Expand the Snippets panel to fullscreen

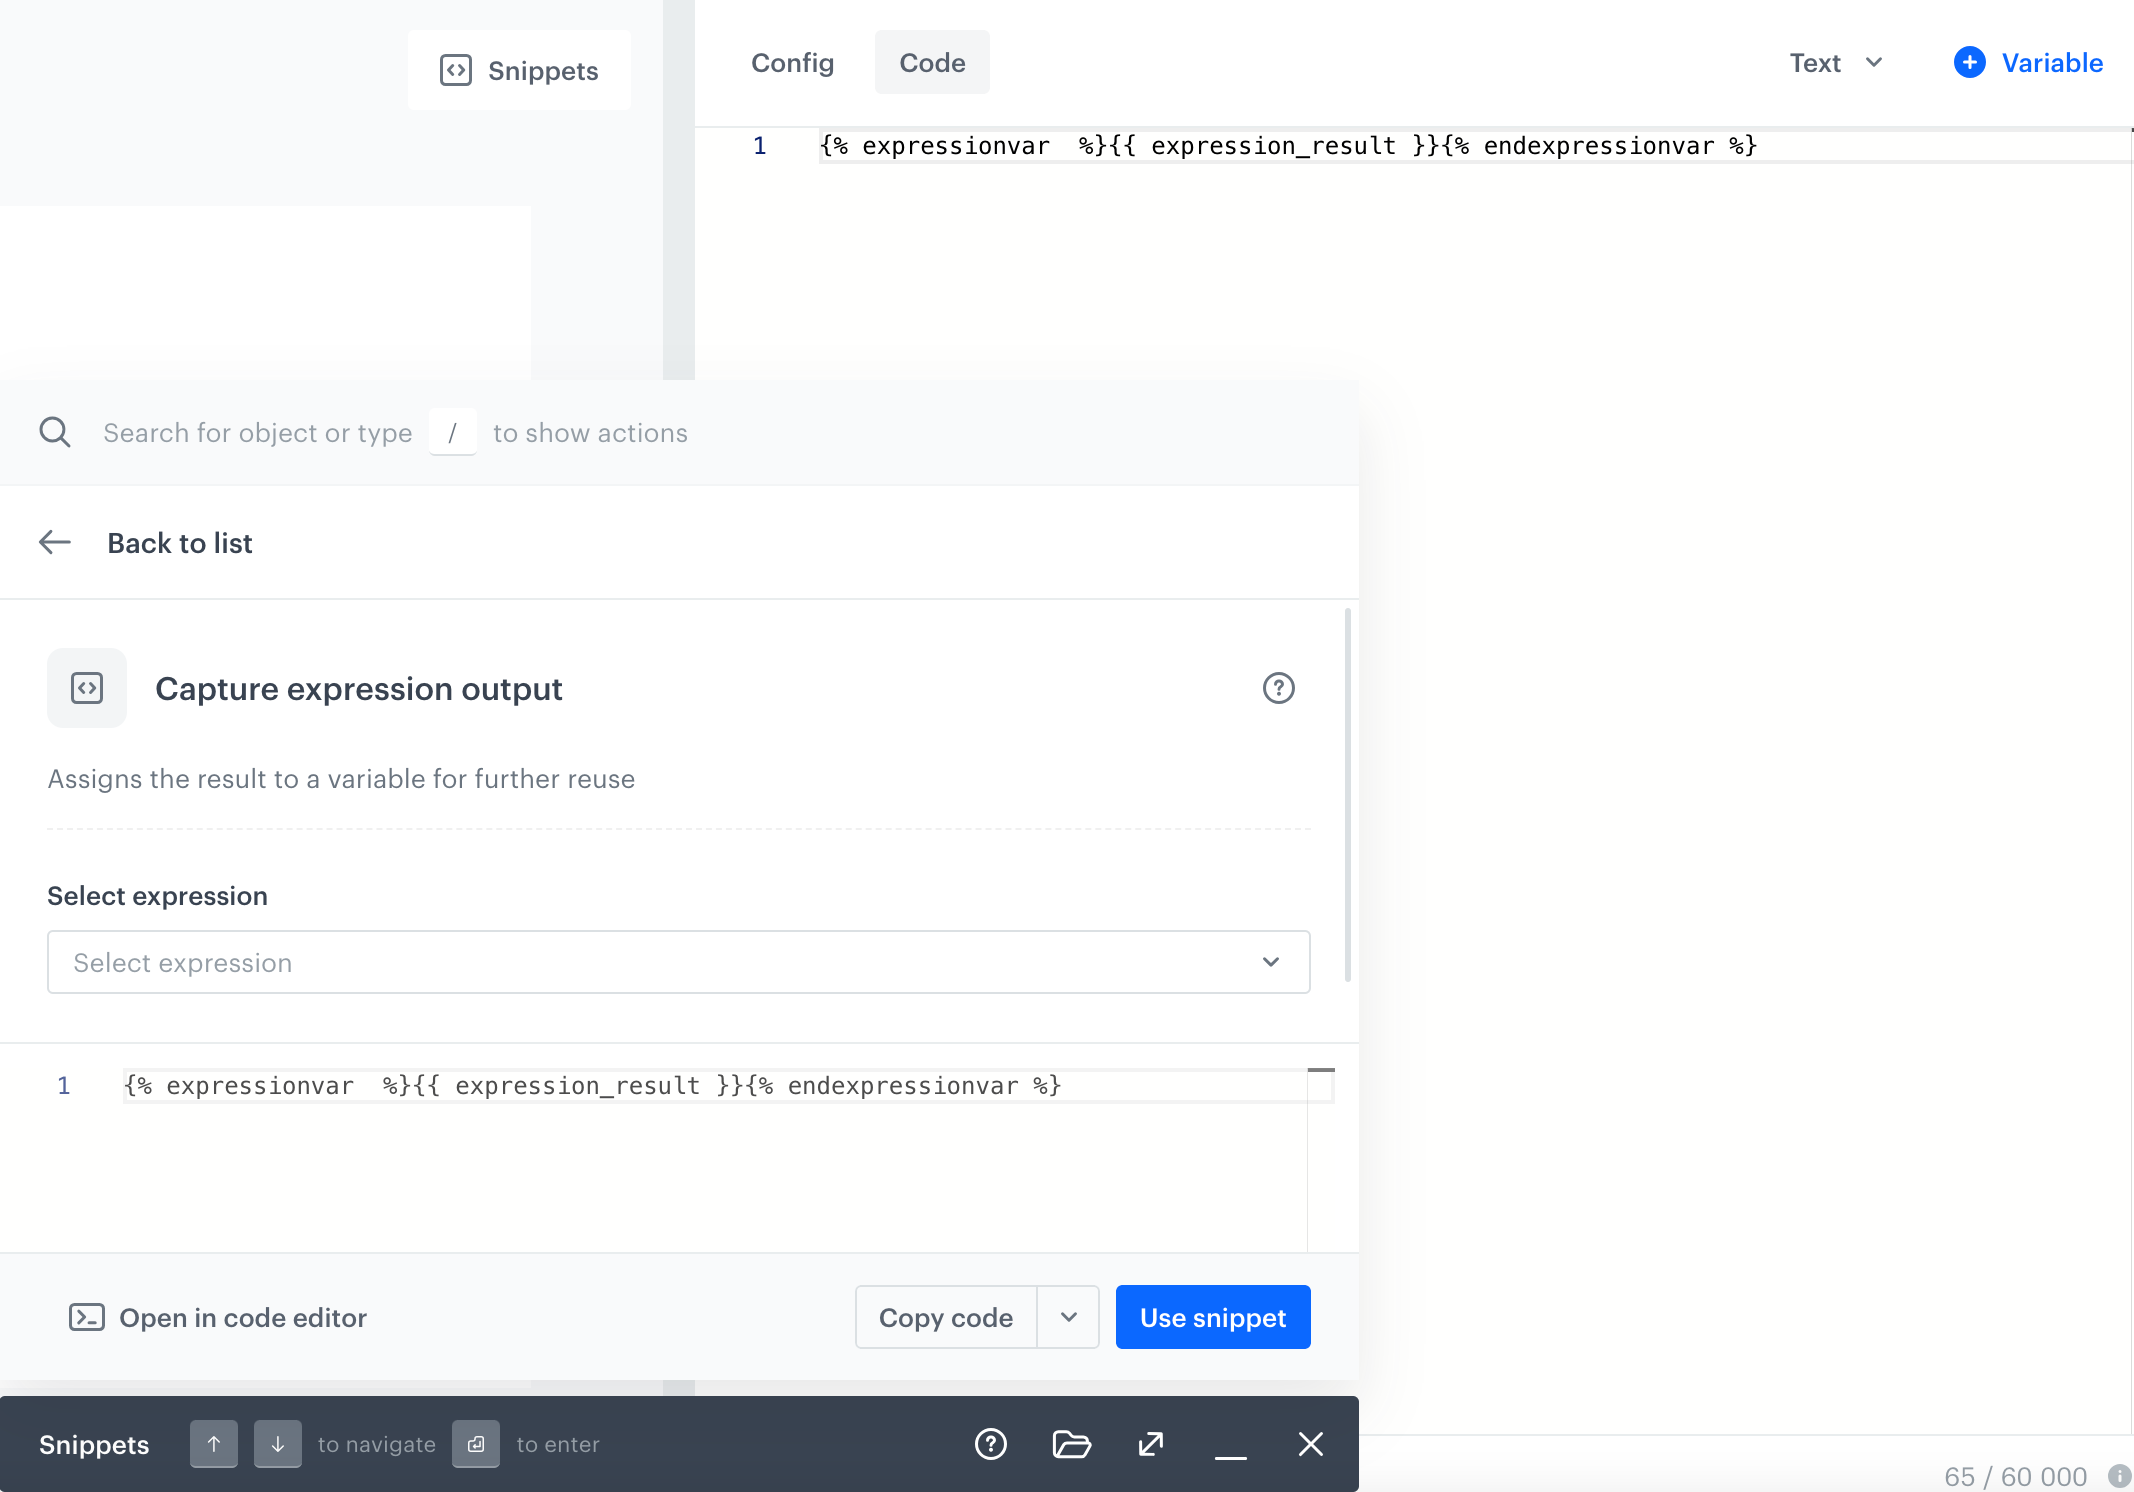[x=1150, y=1444]
